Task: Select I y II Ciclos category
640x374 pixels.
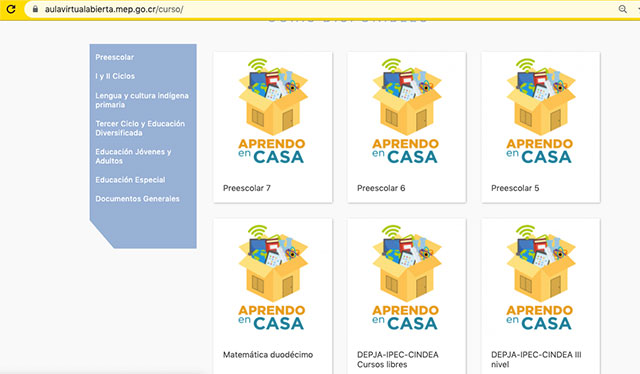Action: point(115,76)
